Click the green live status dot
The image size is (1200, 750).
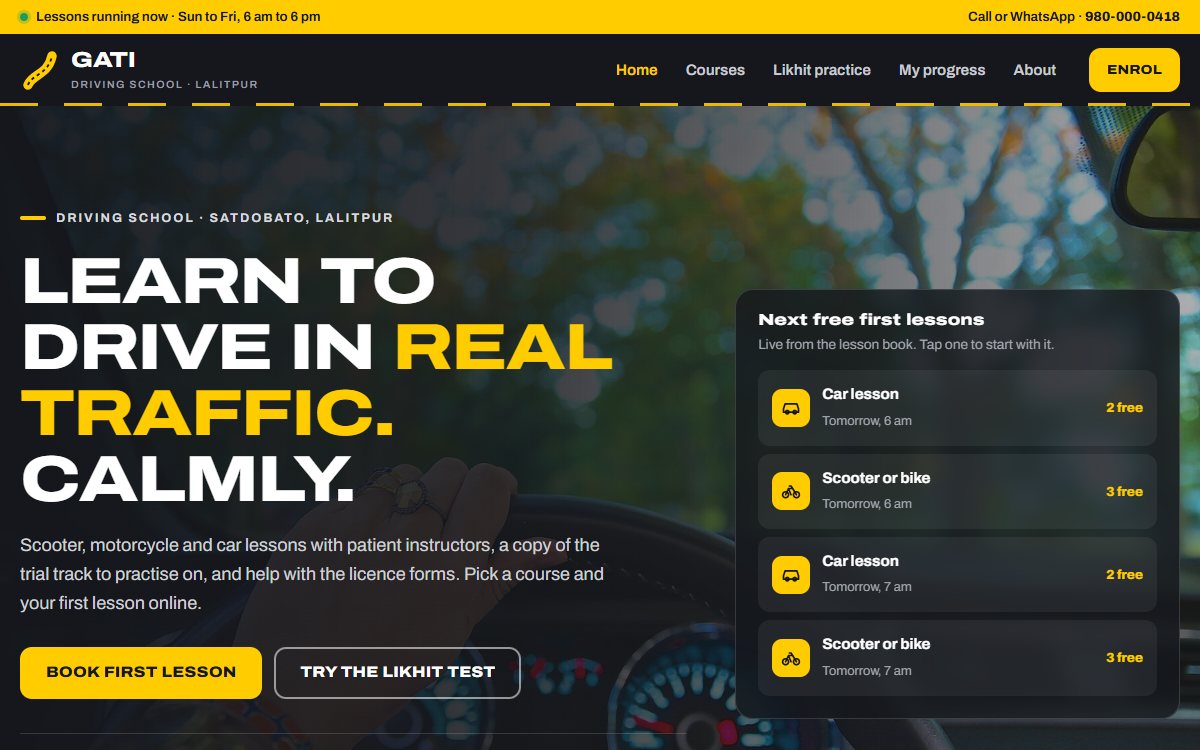(x=24, y=17)
